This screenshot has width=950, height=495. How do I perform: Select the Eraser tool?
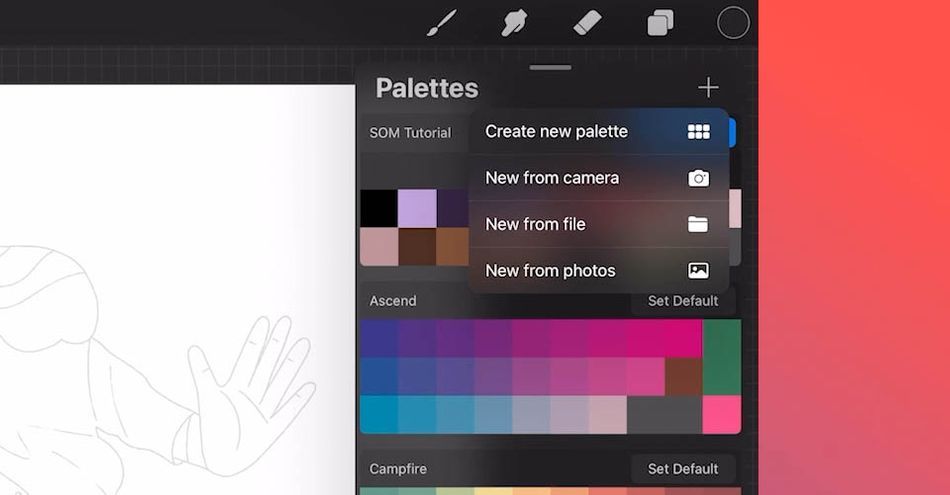(x=587, y=24)
